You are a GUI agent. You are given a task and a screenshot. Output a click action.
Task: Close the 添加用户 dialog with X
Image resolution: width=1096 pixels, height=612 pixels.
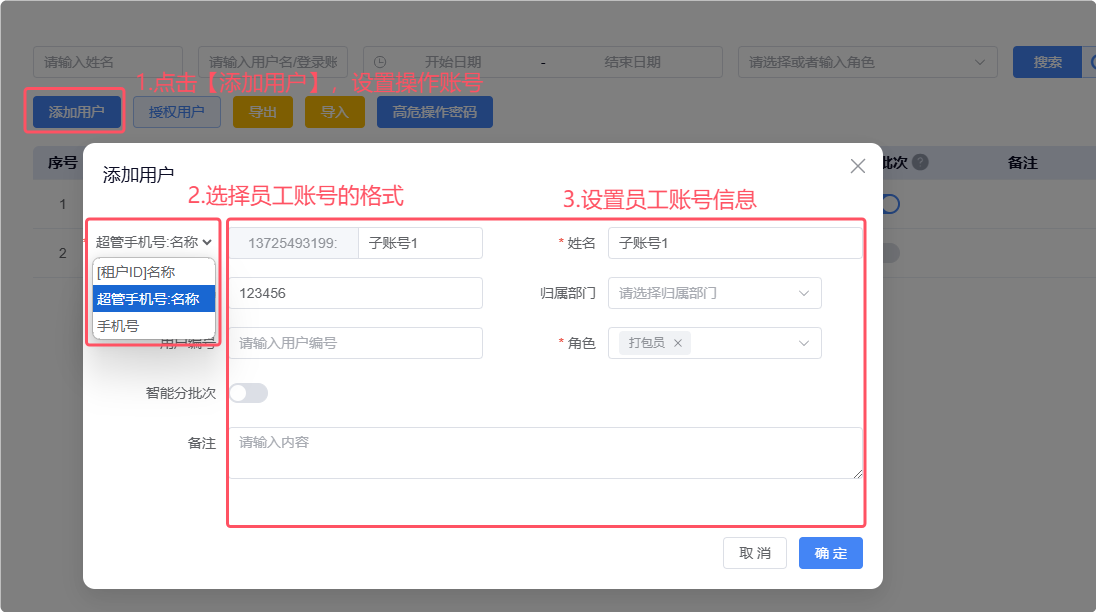(x=857, y=166)
